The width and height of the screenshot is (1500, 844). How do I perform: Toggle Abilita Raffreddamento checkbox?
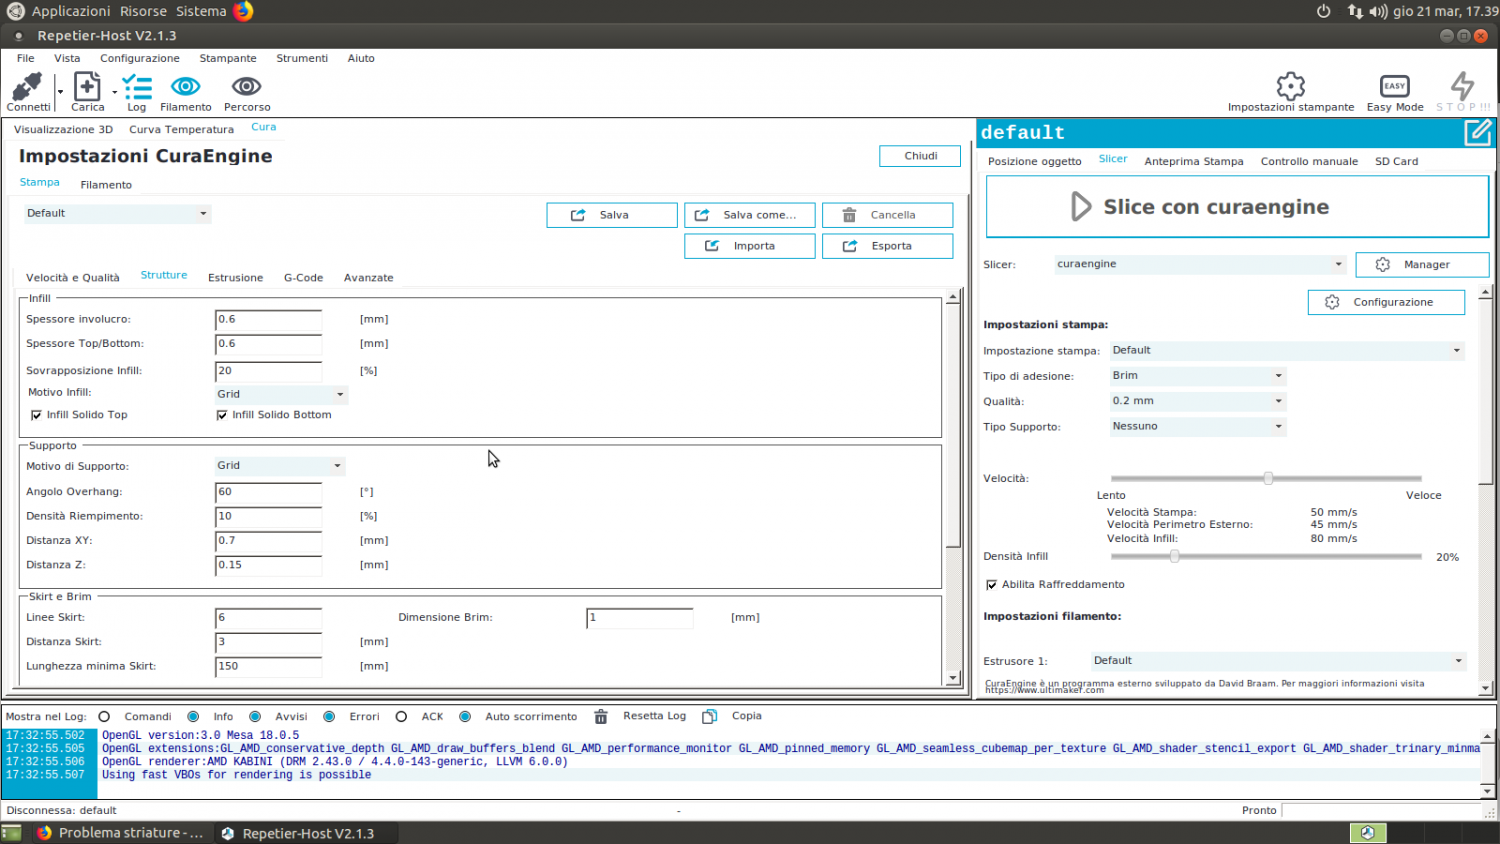coord(992,585)
